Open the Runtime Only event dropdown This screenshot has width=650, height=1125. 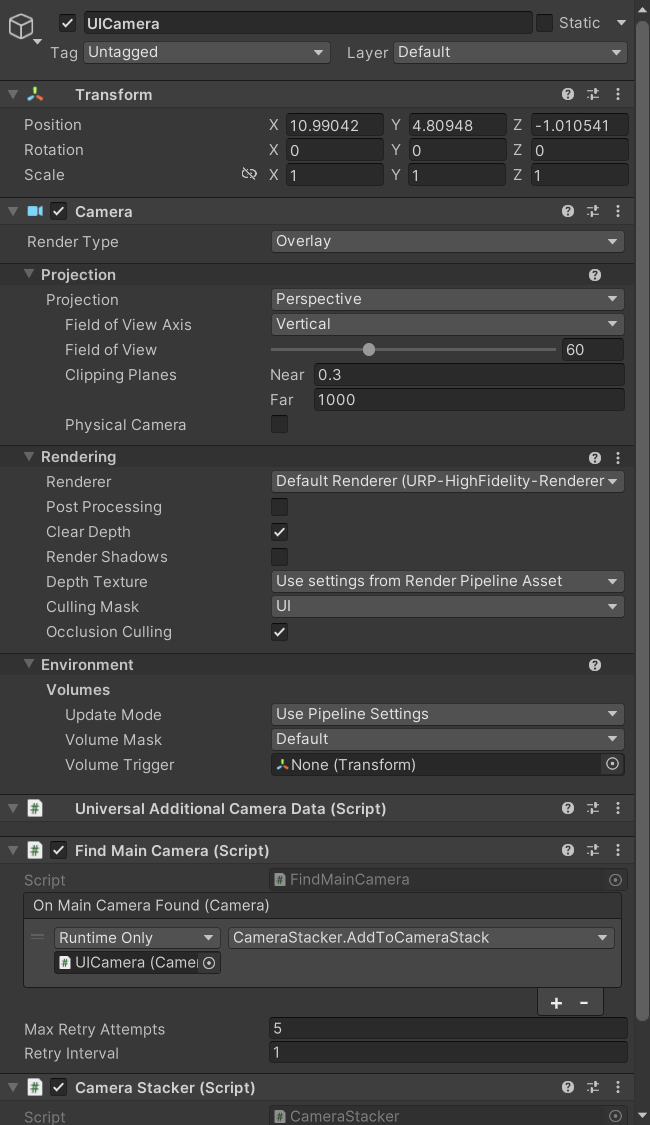point(137,938)
